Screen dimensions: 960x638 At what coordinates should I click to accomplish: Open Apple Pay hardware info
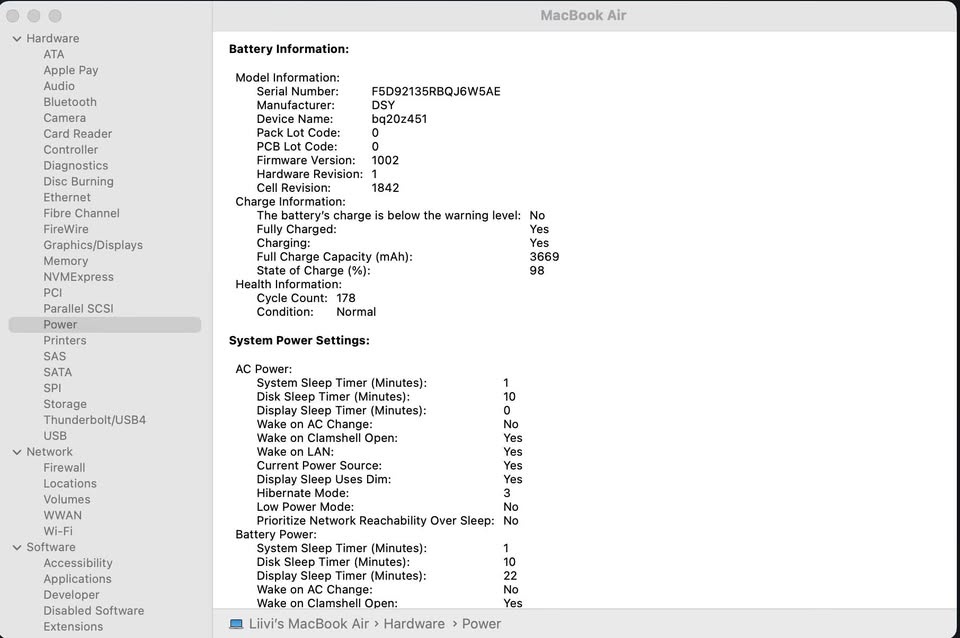tap(71, 70)
